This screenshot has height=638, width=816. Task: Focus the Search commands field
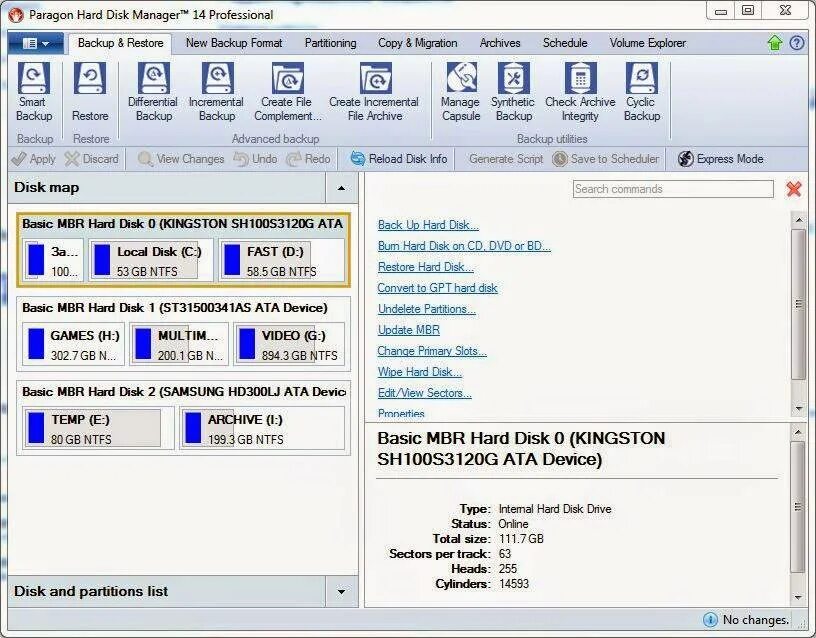coord(673,189)
